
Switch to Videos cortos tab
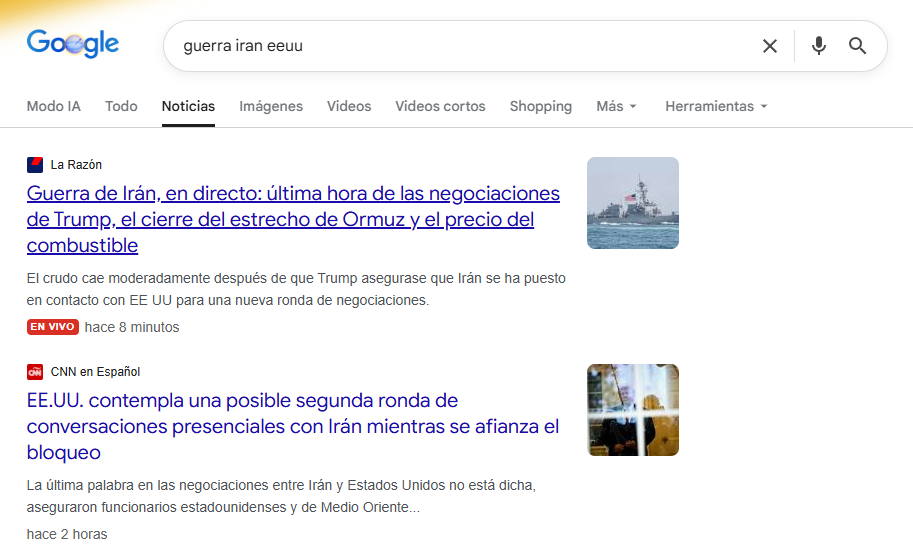point(440,106)
